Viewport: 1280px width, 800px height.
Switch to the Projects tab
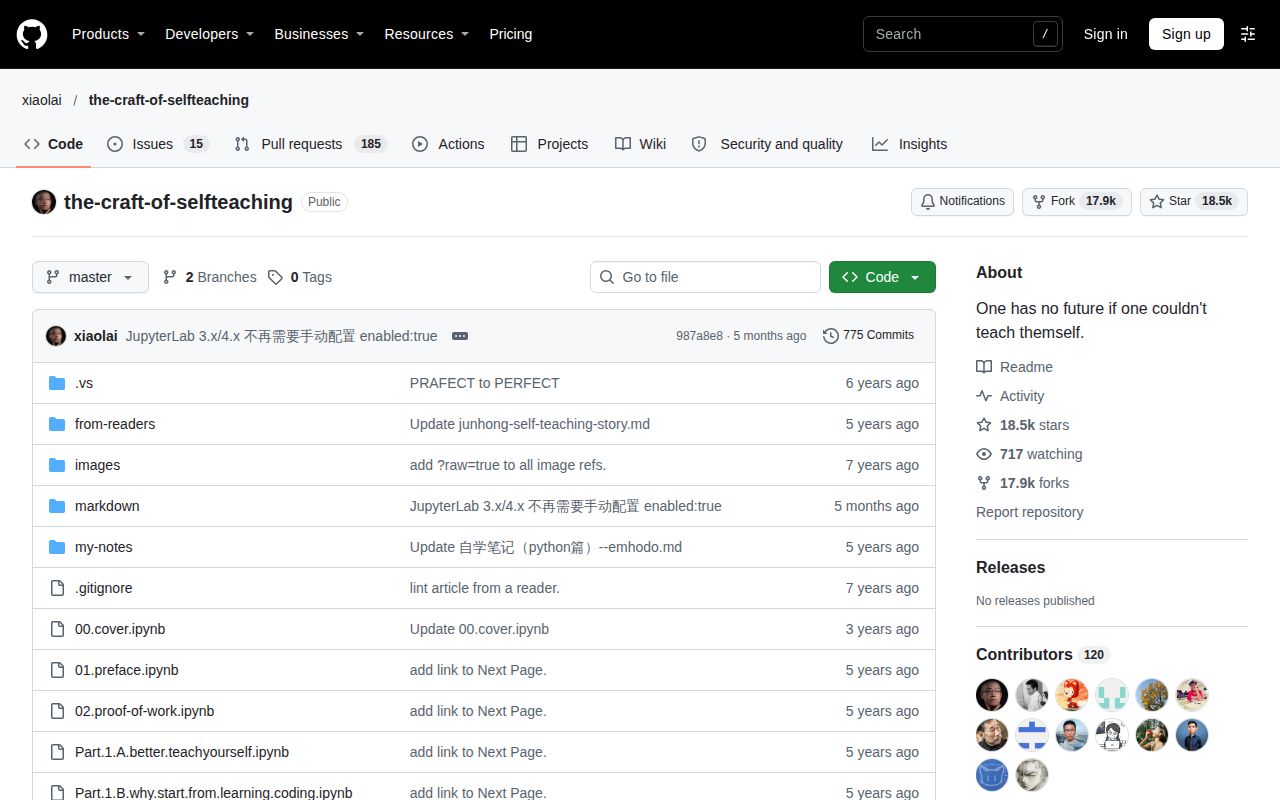point(549,144)
